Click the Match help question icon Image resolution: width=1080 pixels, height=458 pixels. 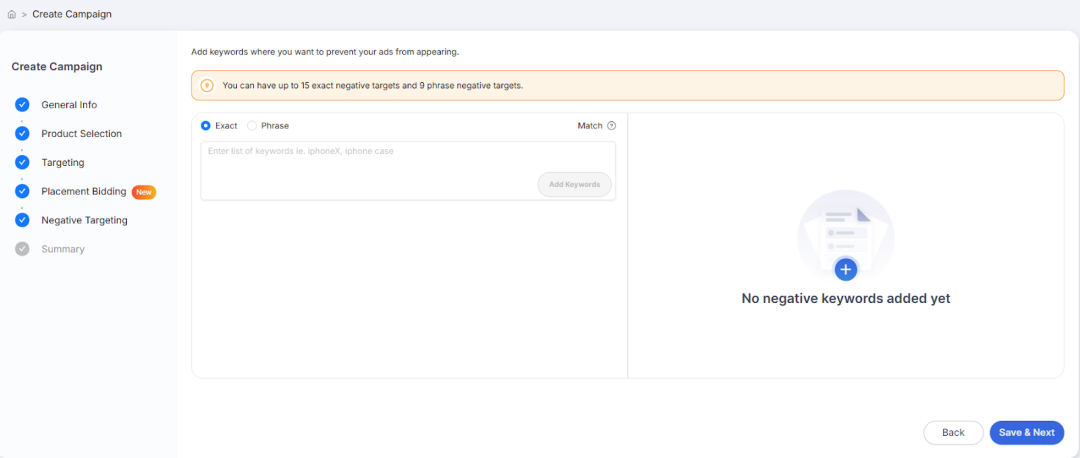point(612,126)
